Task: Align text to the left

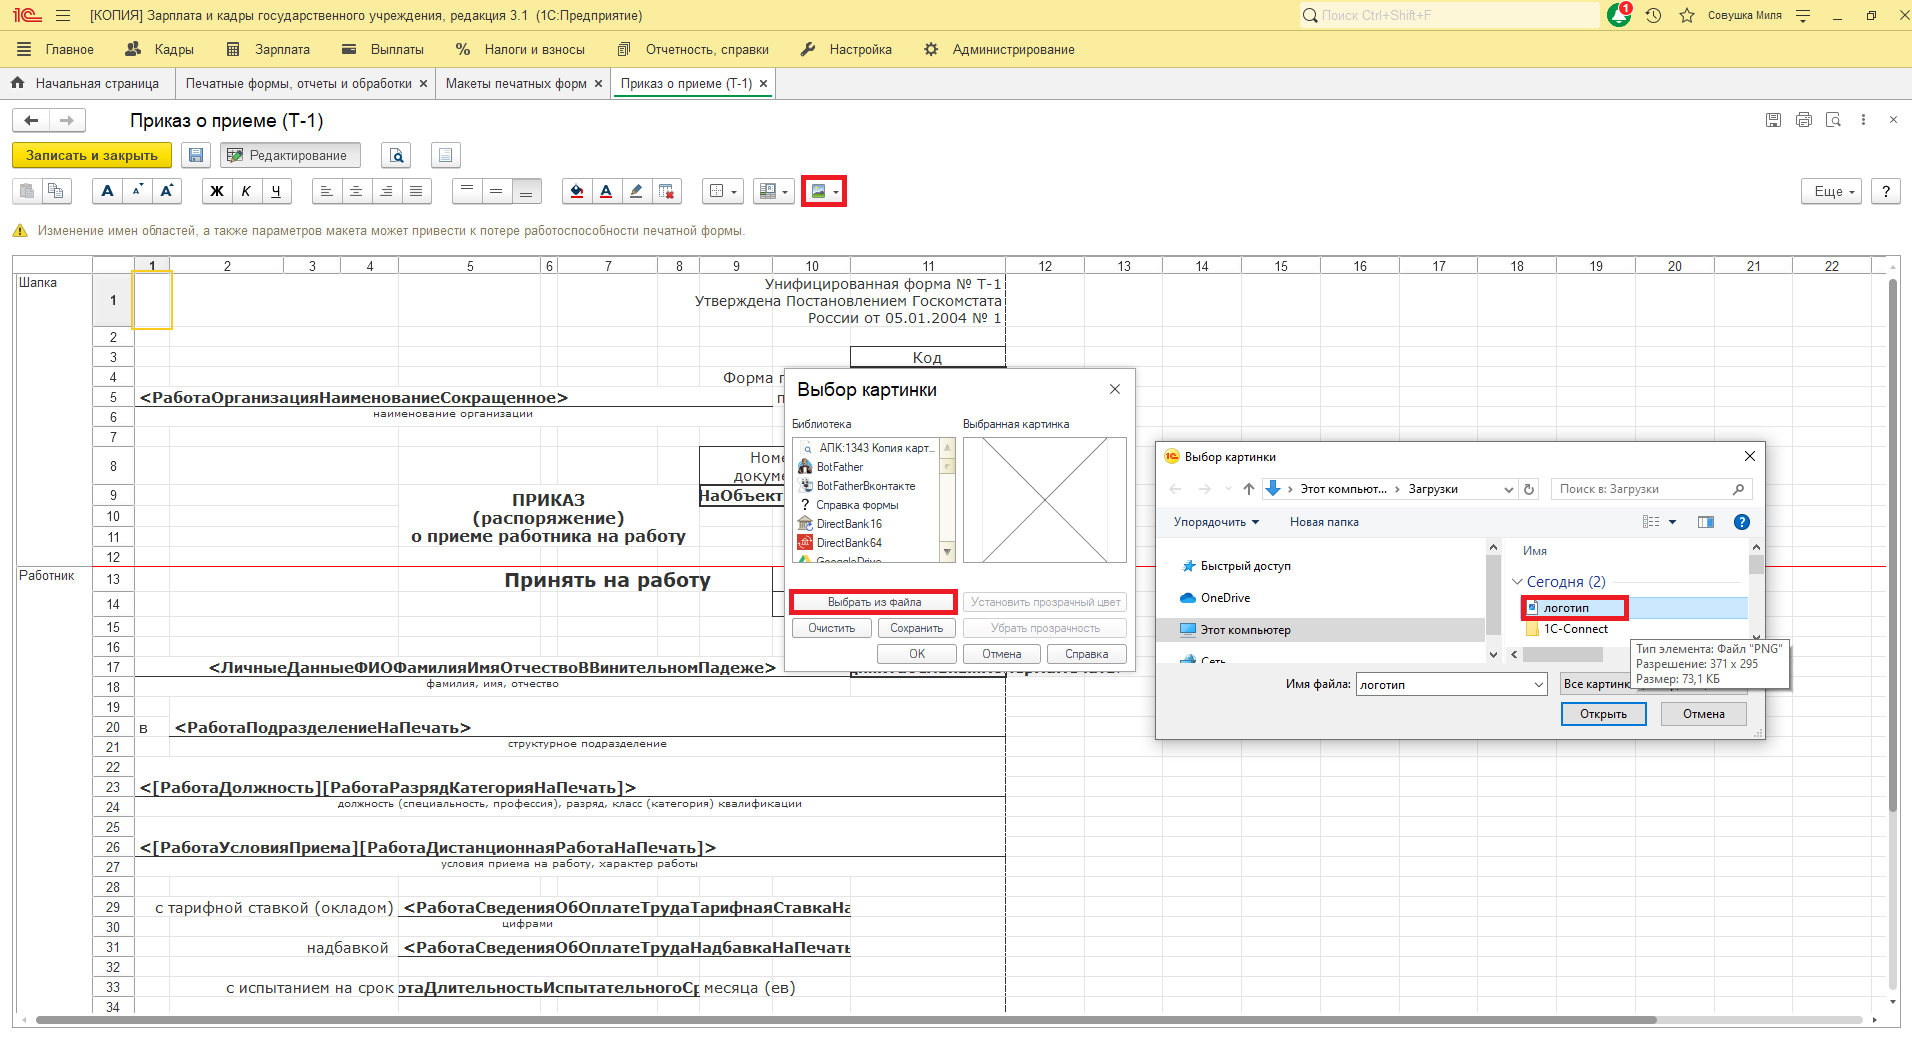Action: click(x=326, y=191)
